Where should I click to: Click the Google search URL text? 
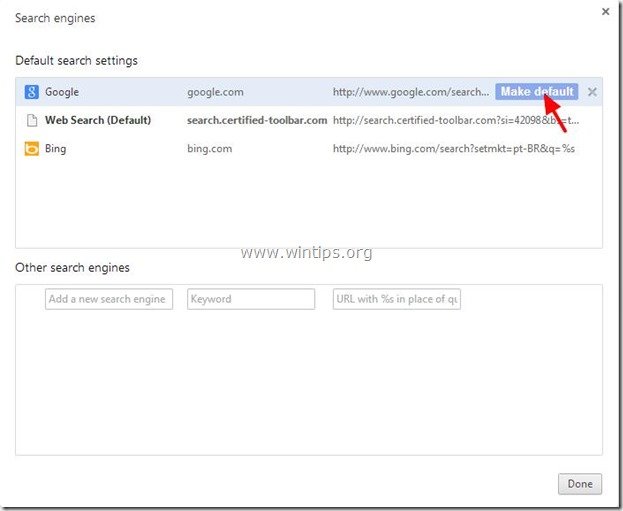411,92
